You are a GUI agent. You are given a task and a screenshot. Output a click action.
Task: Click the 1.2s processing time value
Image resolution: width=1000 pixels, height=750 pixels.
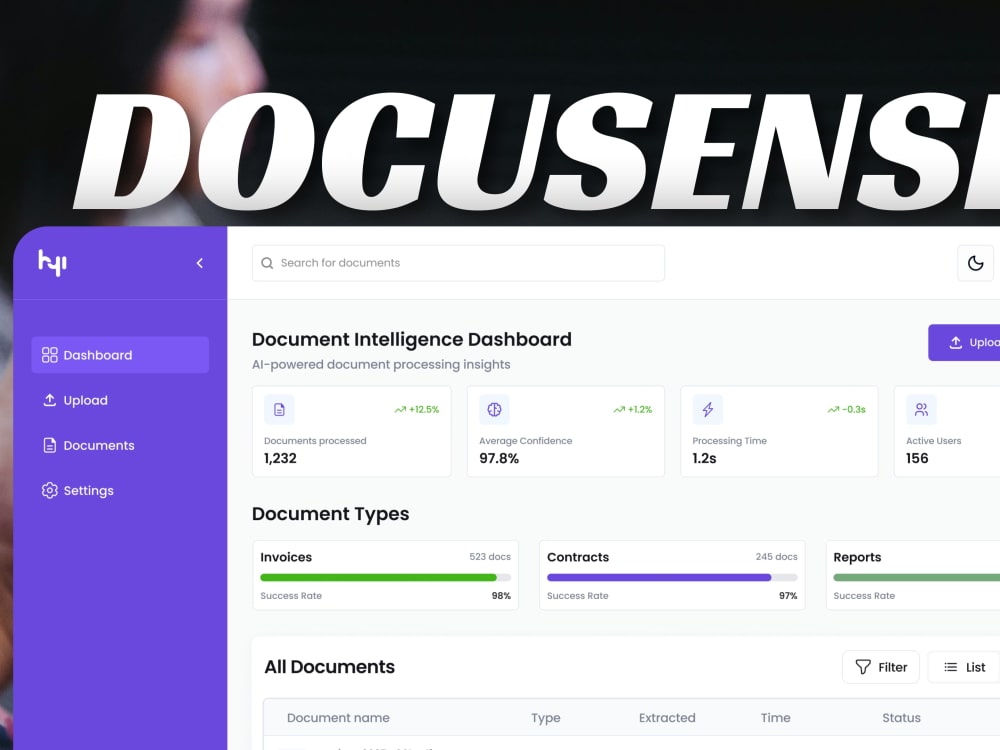click(x=704, y=458)
